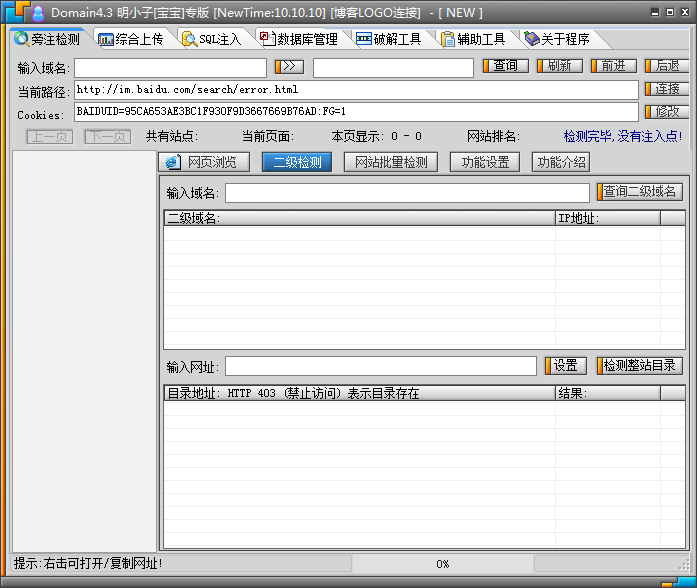Open the 辅助工具 tab
This screenshot has width=697, height=588.
point(473,39)
